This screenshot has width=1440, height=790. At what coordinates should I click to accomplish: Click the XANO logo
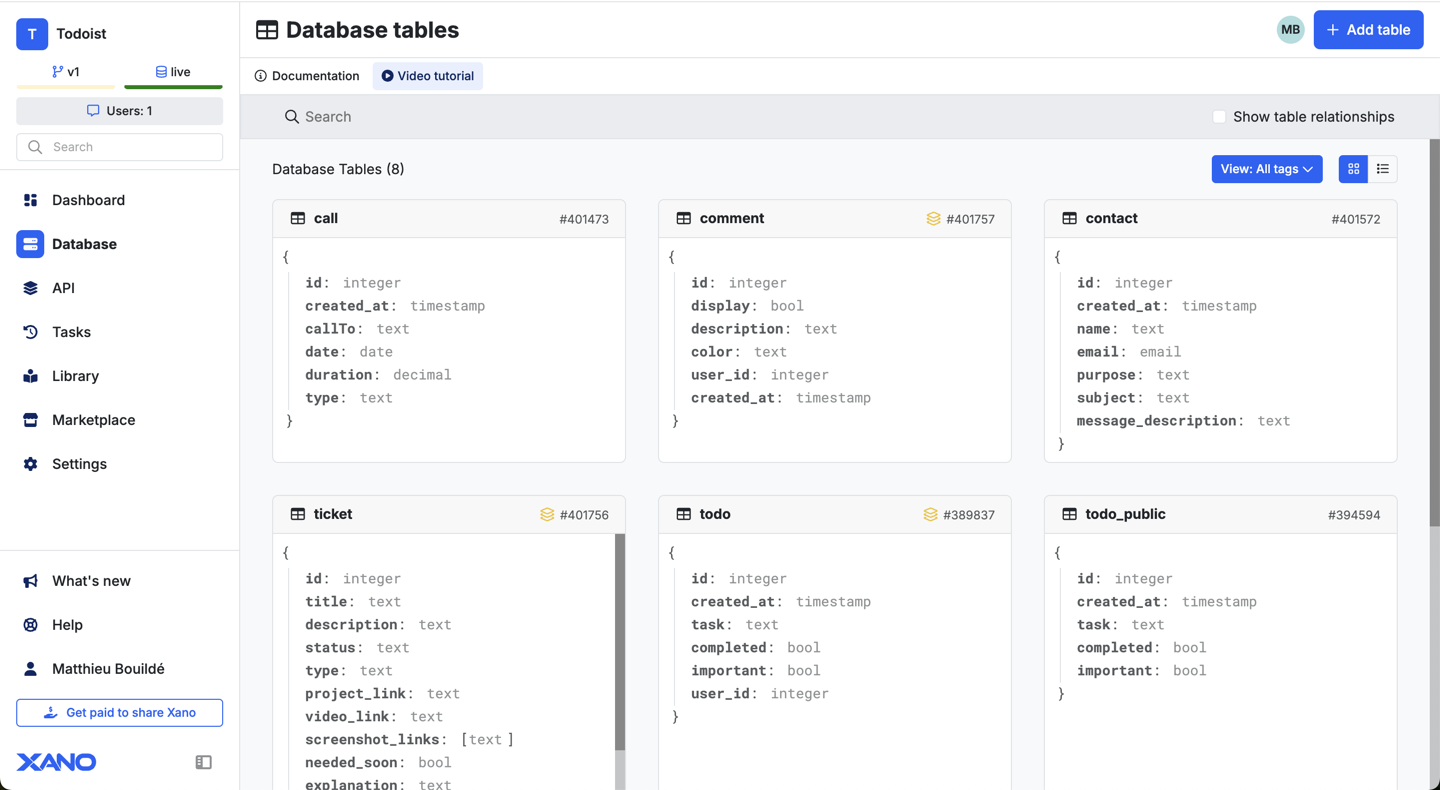pyautogui.click(x=56, y=762)
